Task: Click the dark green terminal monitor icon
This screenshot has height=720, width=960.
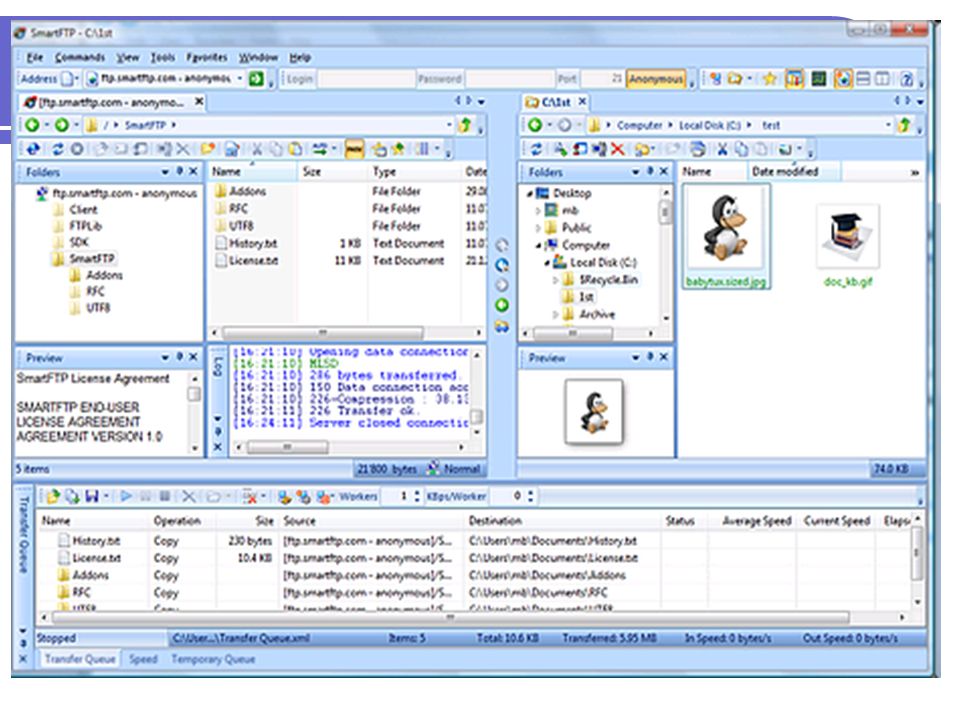Action: pos(819,78)
